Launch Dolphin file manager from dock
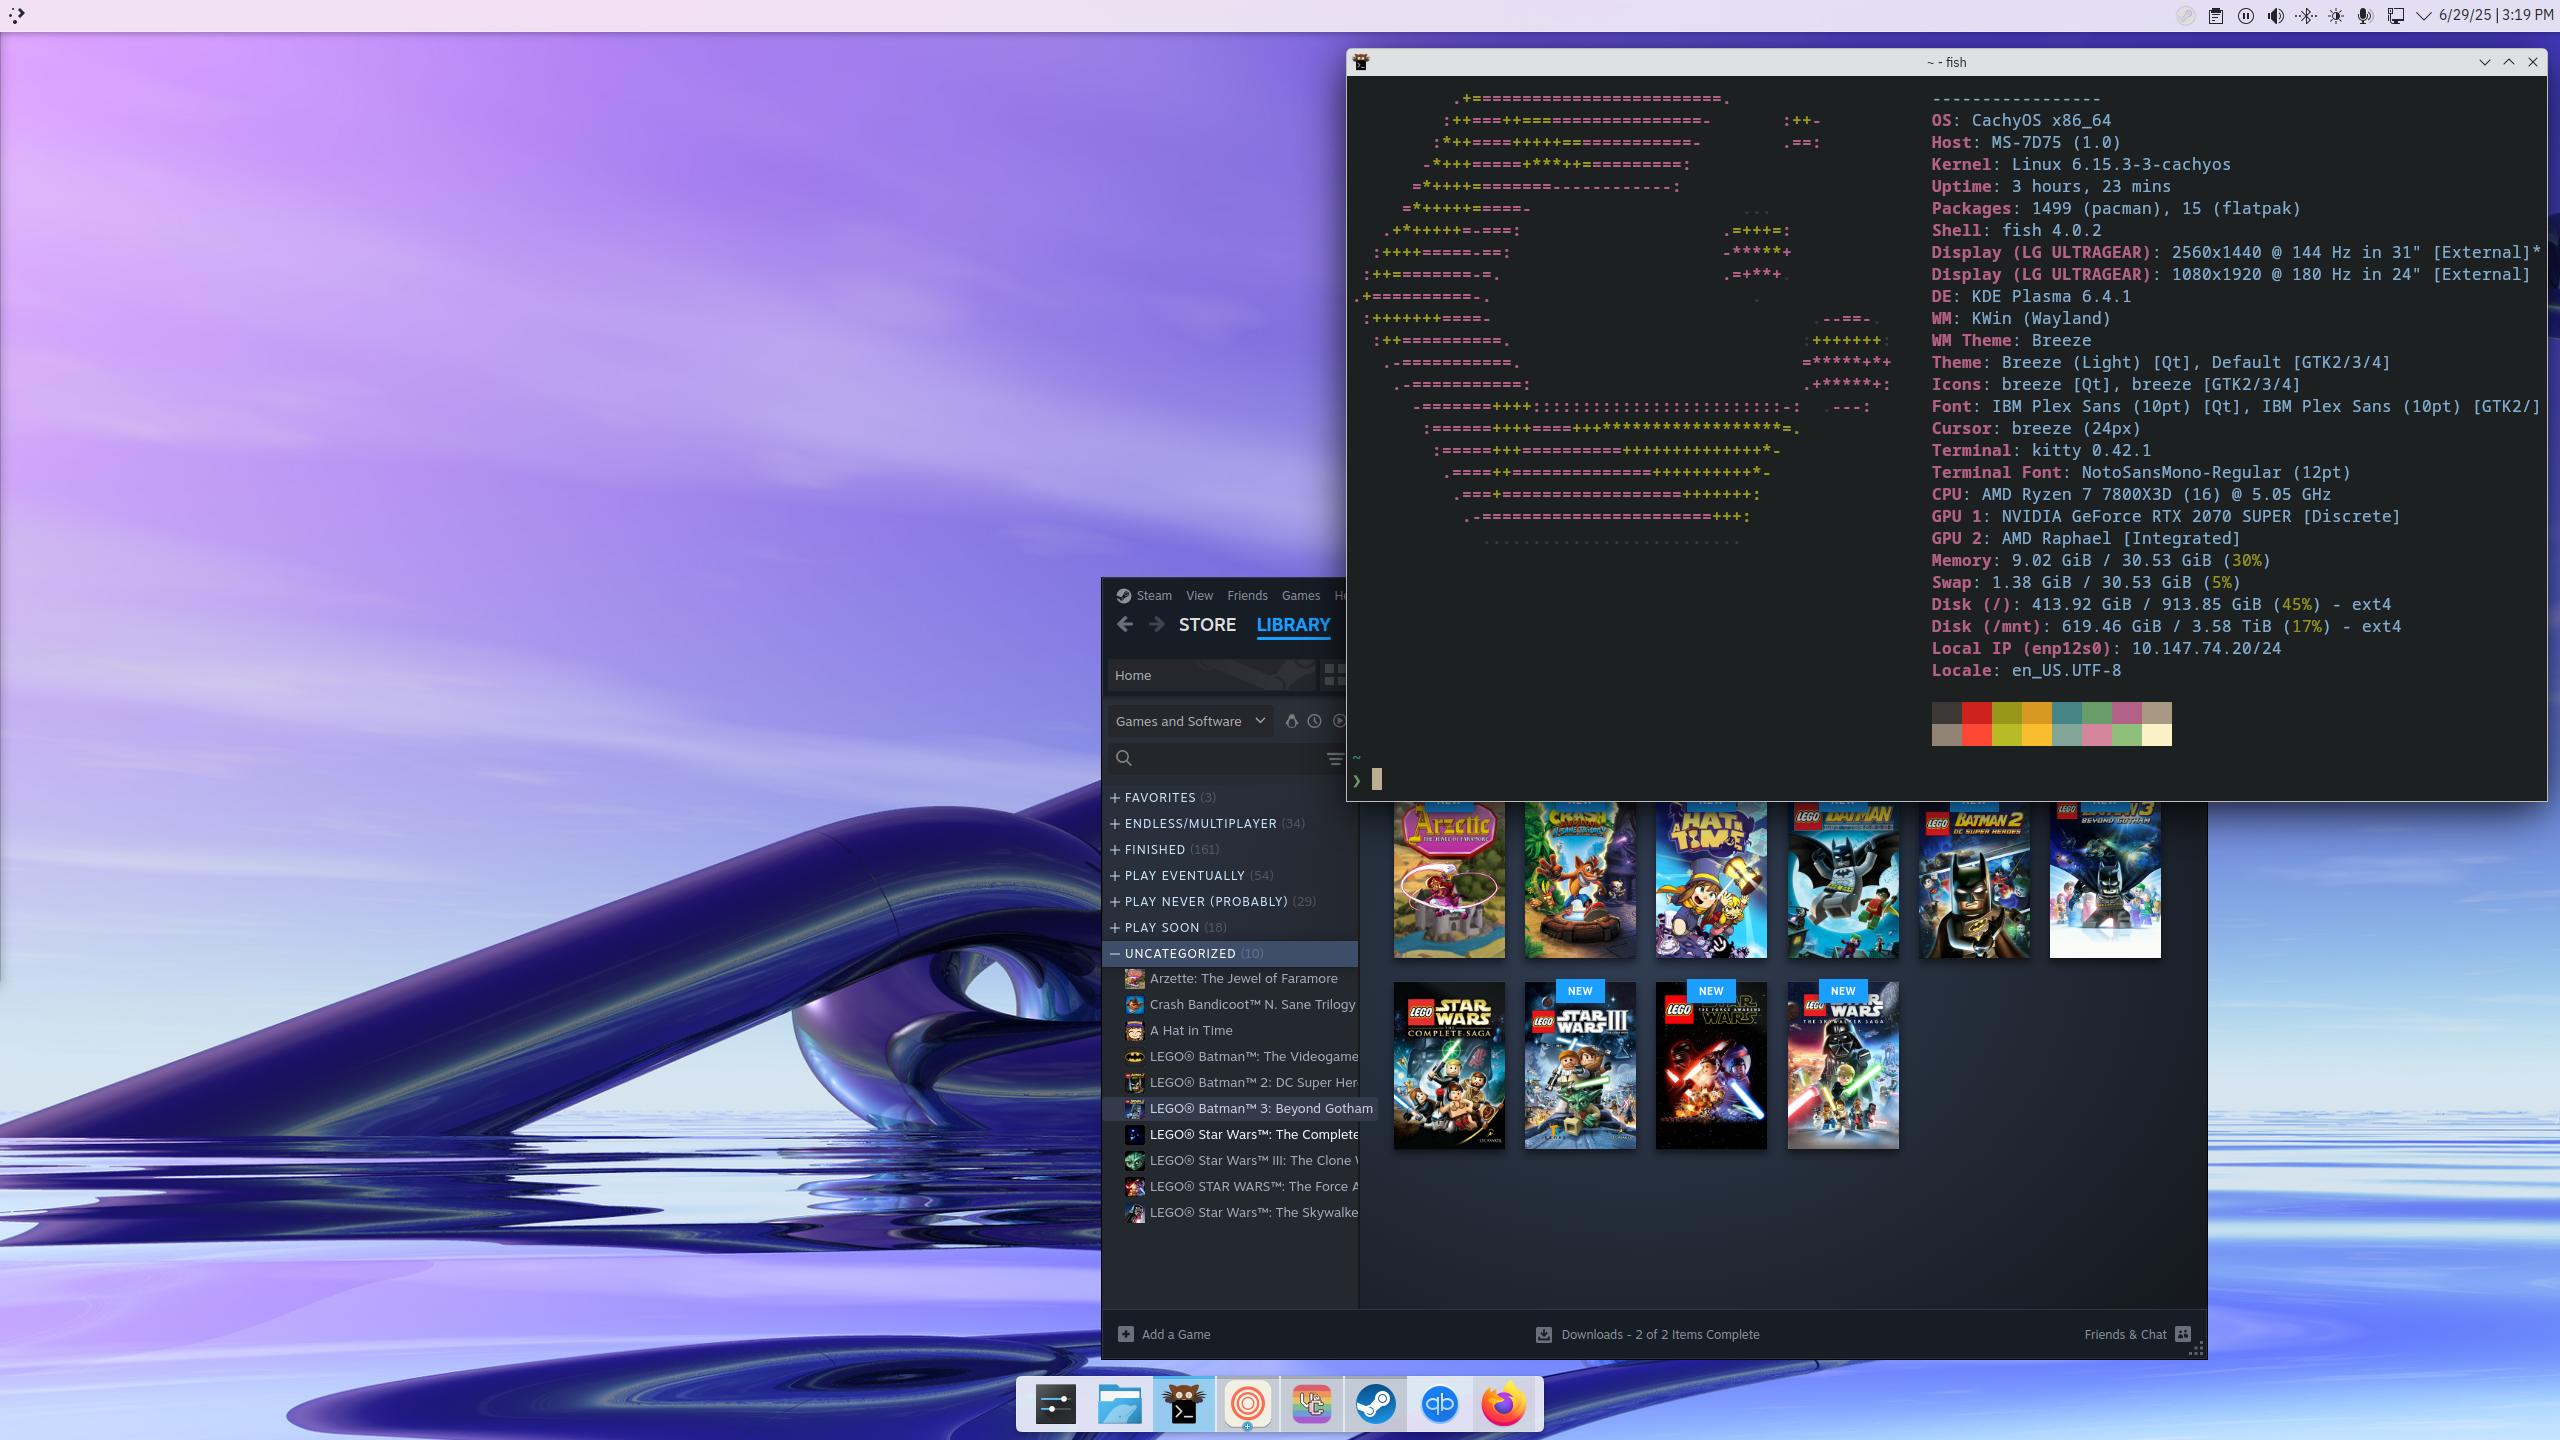Screen dimensions: 2560x1440 (x=1120, y=1404)
